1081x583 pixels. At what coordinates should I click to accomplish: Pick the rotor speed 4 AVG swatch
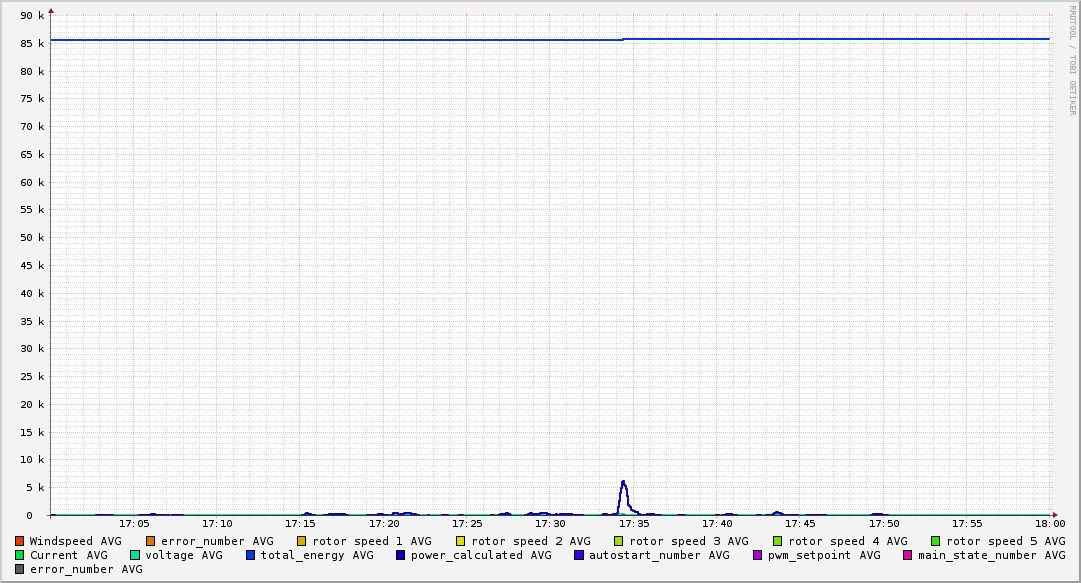click(x=777, y=541)
